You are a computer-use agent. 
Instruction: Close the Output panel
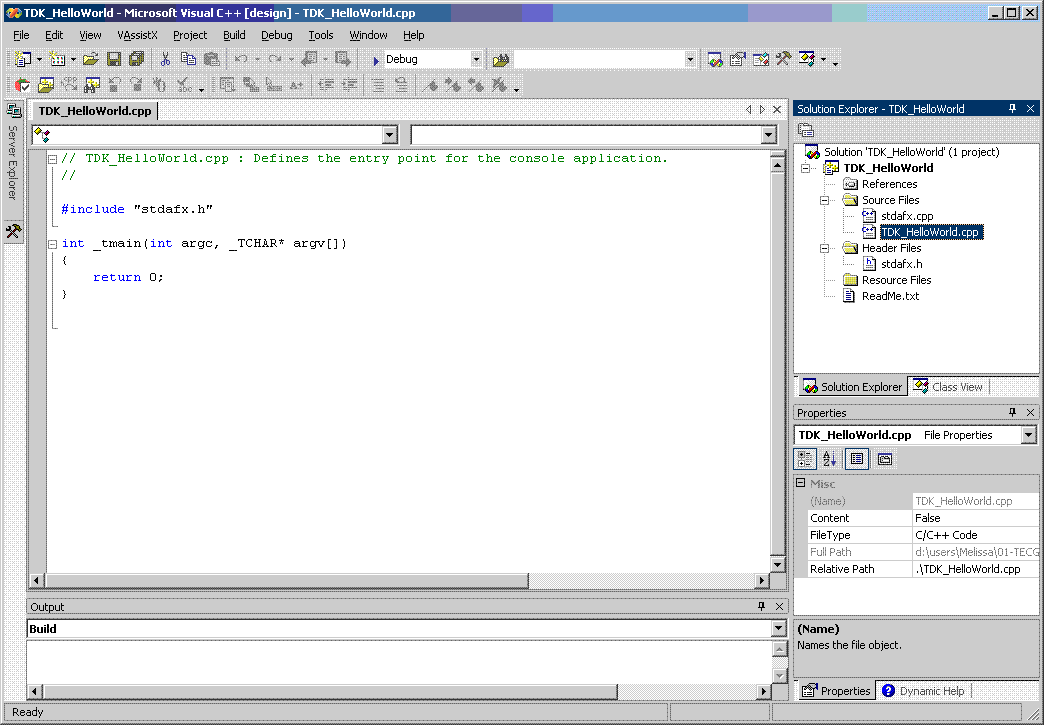coord(779,606)
